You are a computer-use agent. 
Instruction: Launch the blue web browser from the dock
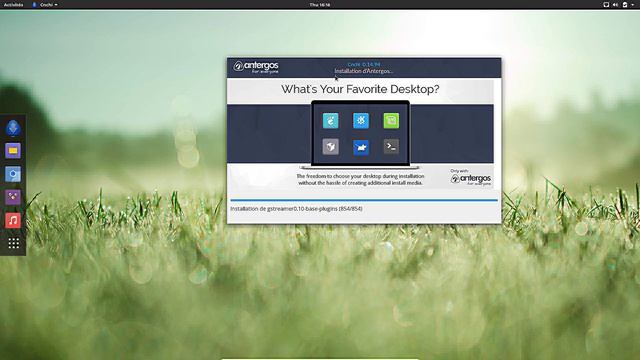[x=13, y=128]
